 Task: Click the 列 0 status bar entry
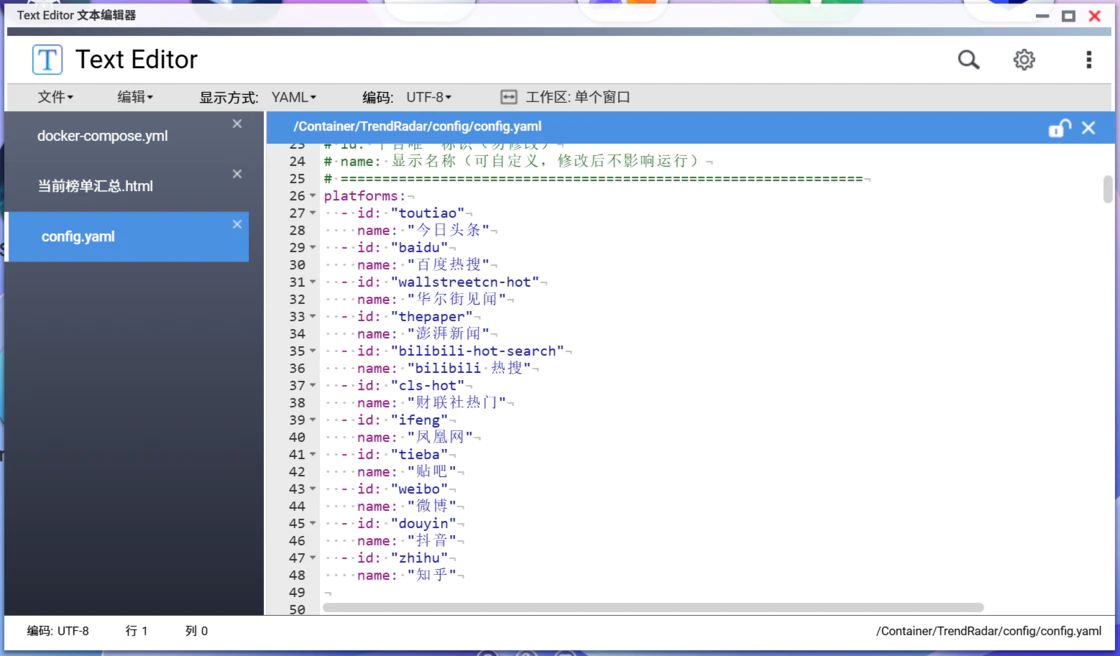tap(196, 631)
